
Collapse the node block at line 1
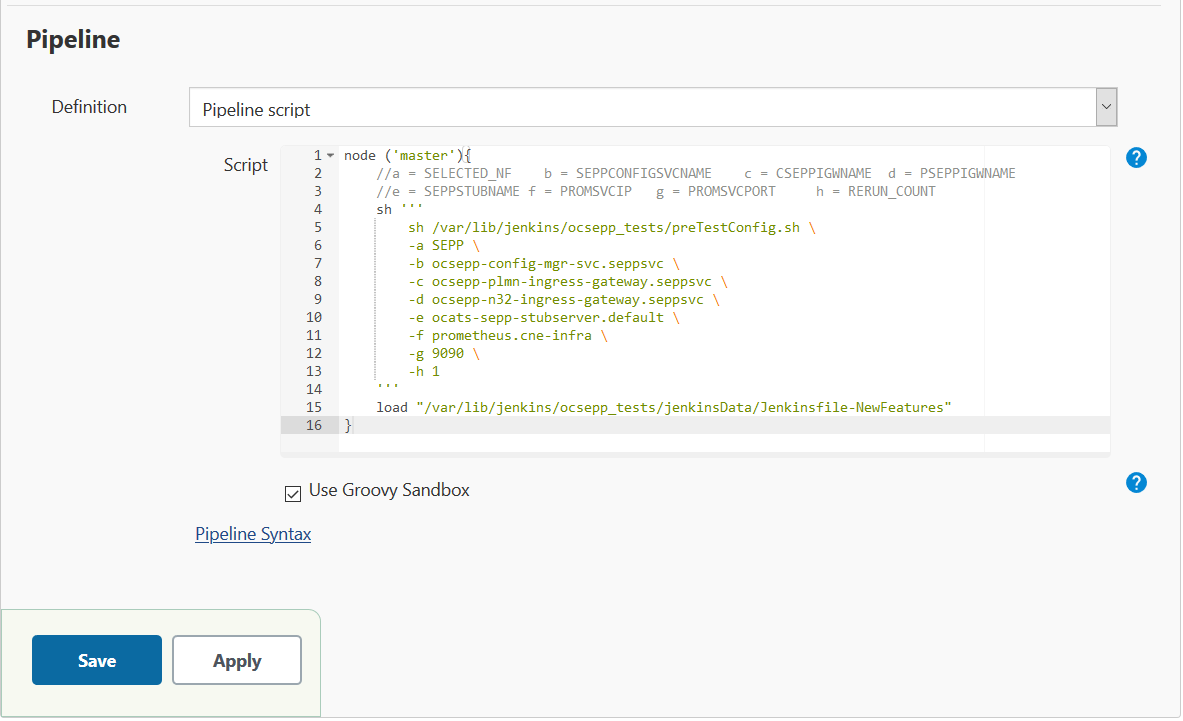(x=331, y=156)
